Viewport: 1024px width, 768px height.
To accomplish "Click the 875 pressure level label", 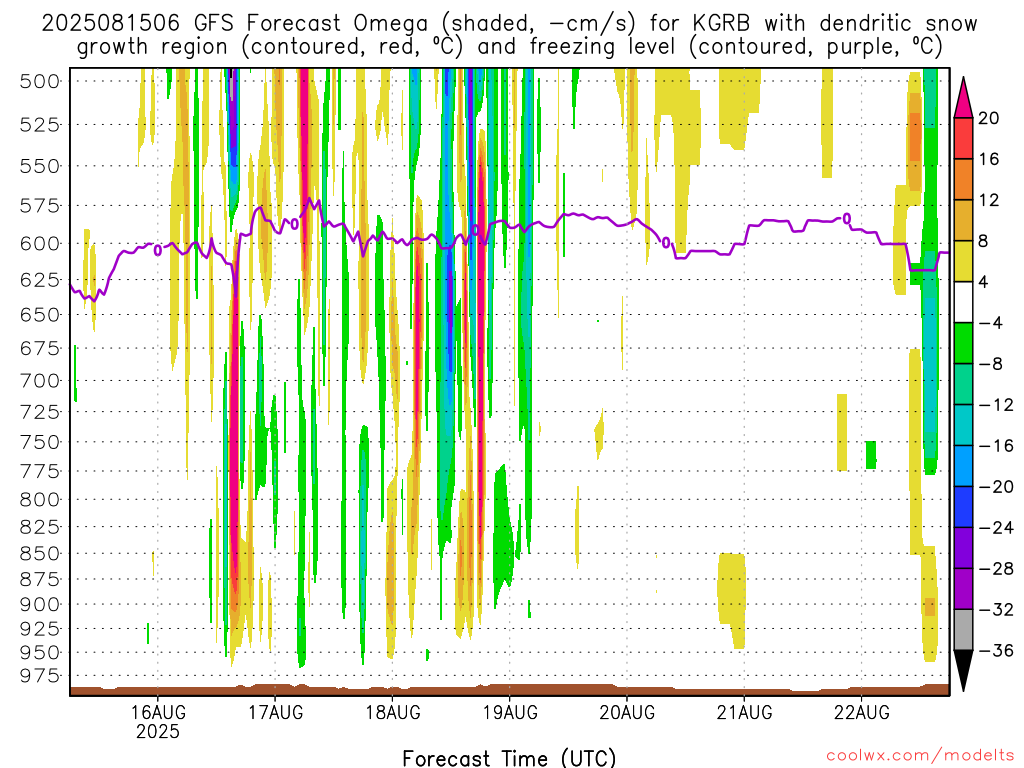I will 40,579.
